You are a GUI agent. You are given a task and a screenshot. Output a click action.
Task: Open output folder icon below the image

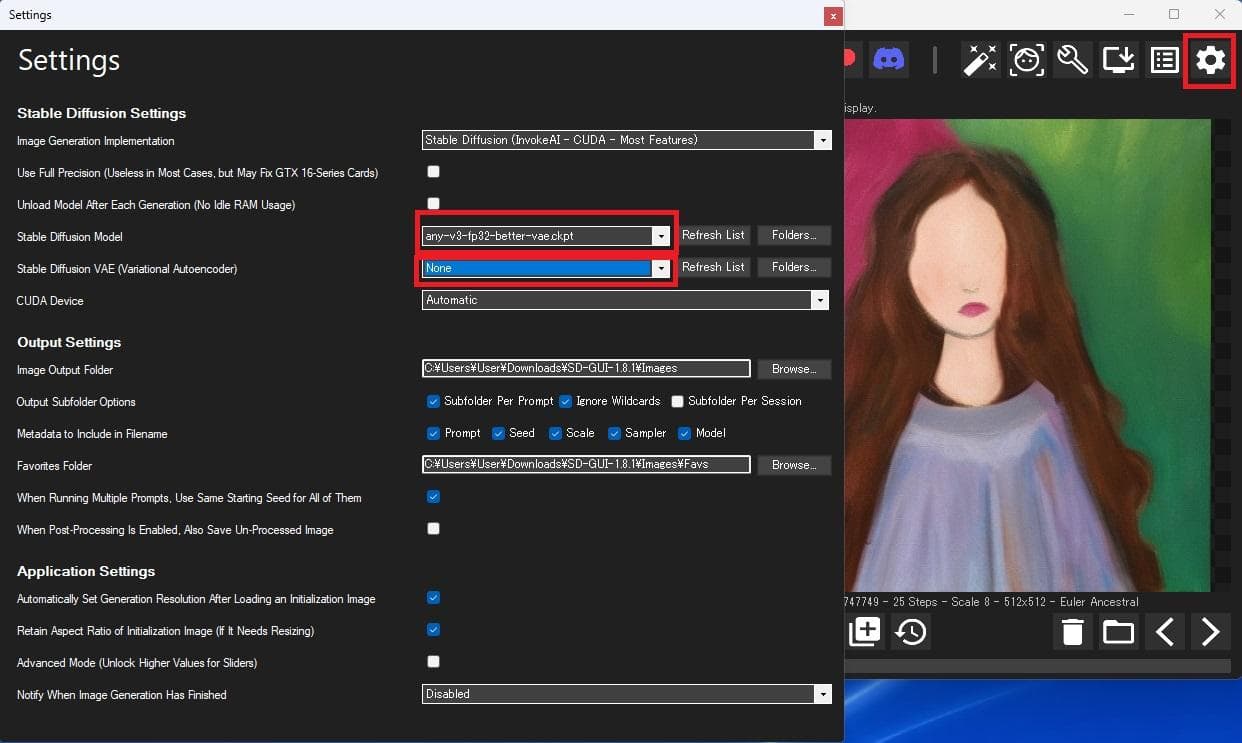click(x=1118, y=632)
